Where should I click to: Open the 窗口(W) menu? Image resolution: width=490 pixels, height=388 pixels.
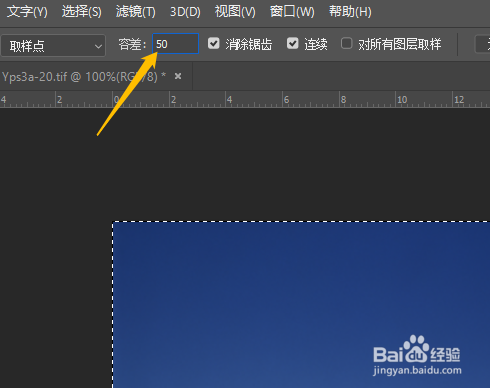[x=292, y=12]
